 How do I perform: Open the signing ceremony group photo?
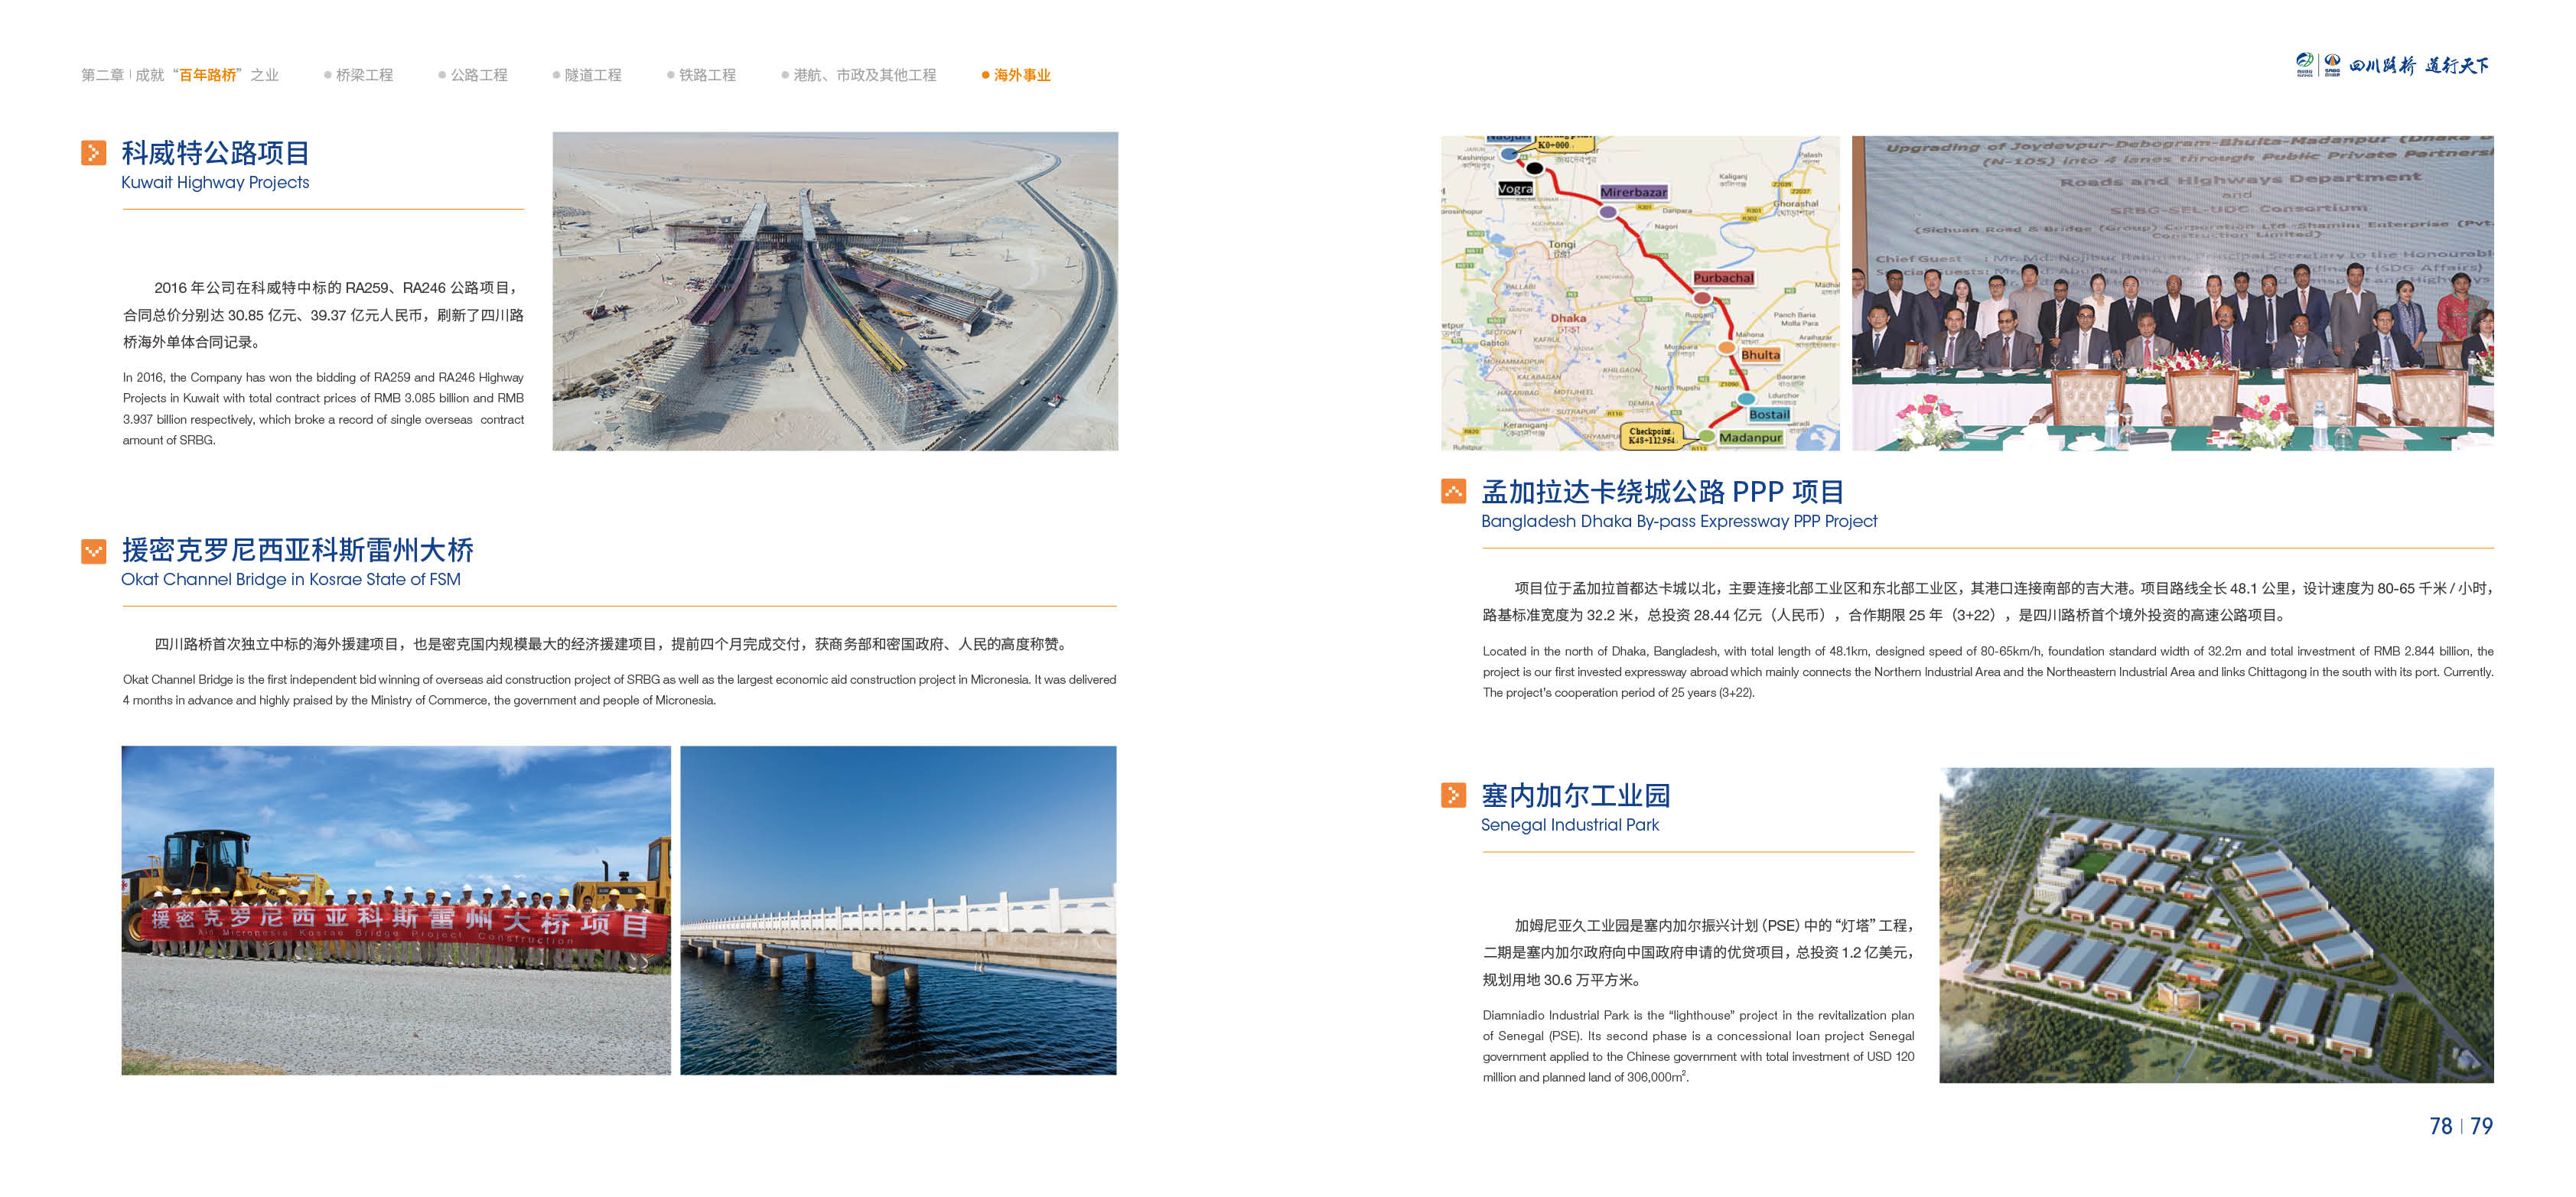point(2172,293)
